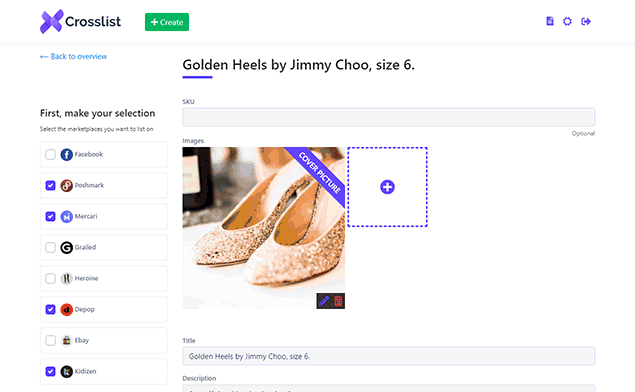
Task: Enable the Facebook marketplace checkbox
Action: tap(50, 154)
